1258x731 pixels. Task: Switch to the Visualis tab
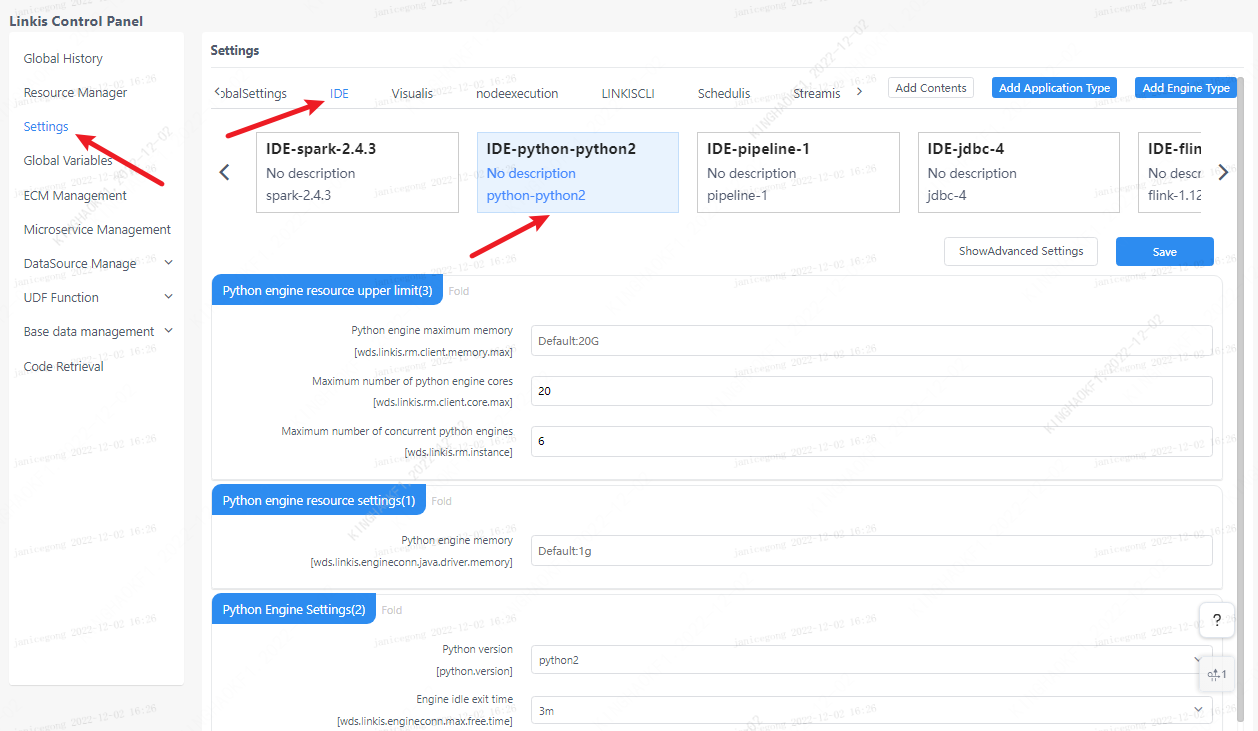tap(412, 93)
